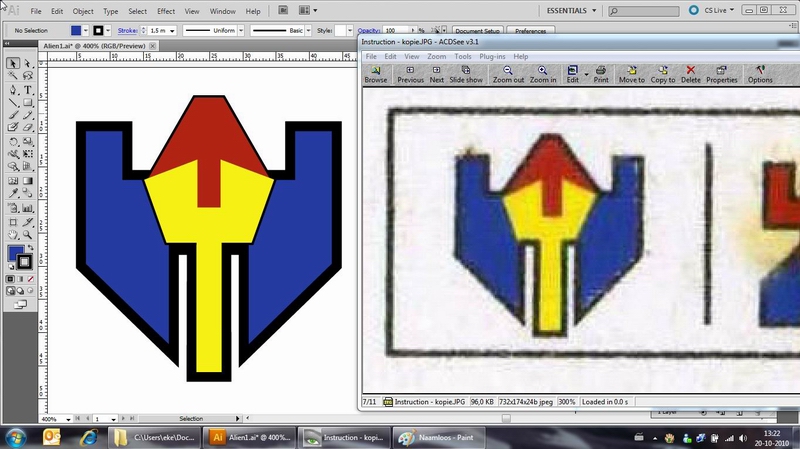Screen dimensions: 800x449
Task: Choose the Draw Behind mode
Action: [x=20, y=291]
